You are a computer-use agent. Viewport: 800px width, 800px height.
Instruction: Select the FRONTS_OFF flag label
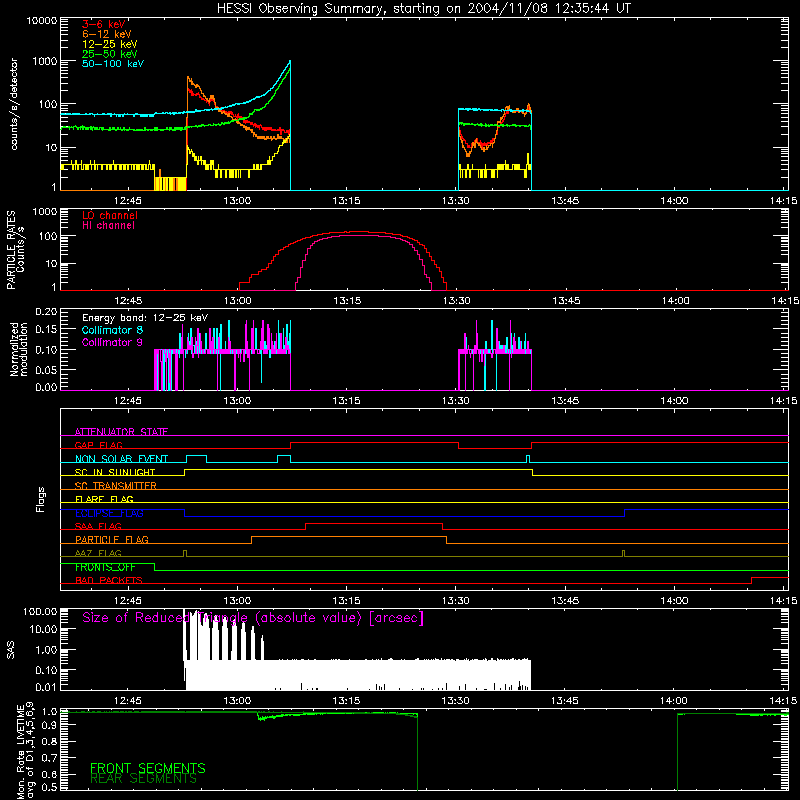(105, 567)
